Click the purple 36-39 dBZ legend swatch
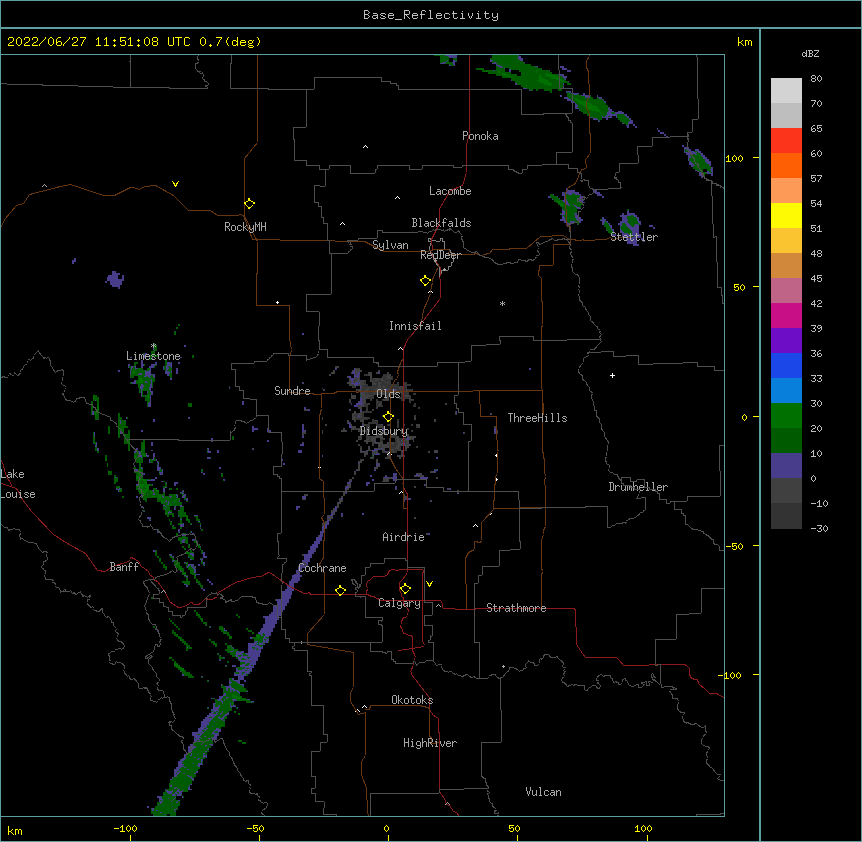 click(x=786, y=340)
